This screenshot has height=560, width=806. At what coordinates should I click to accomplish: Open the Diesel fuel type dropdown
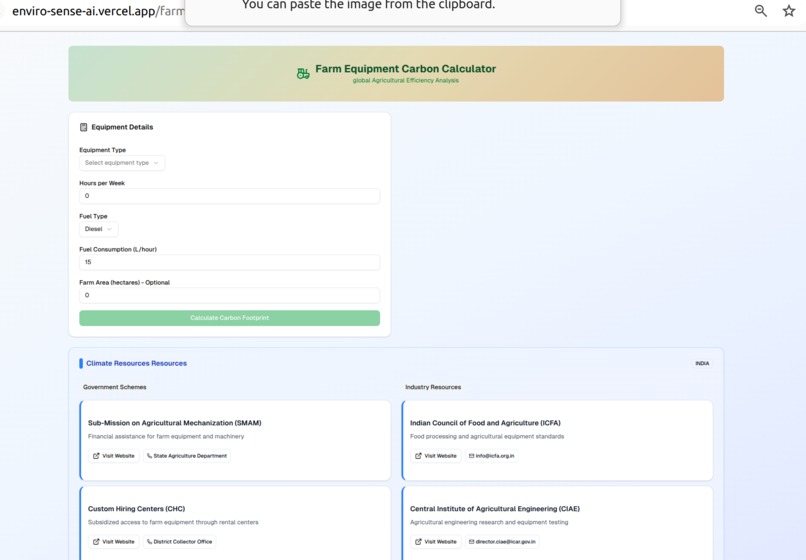pyautogui.click(x=99, y=229)
